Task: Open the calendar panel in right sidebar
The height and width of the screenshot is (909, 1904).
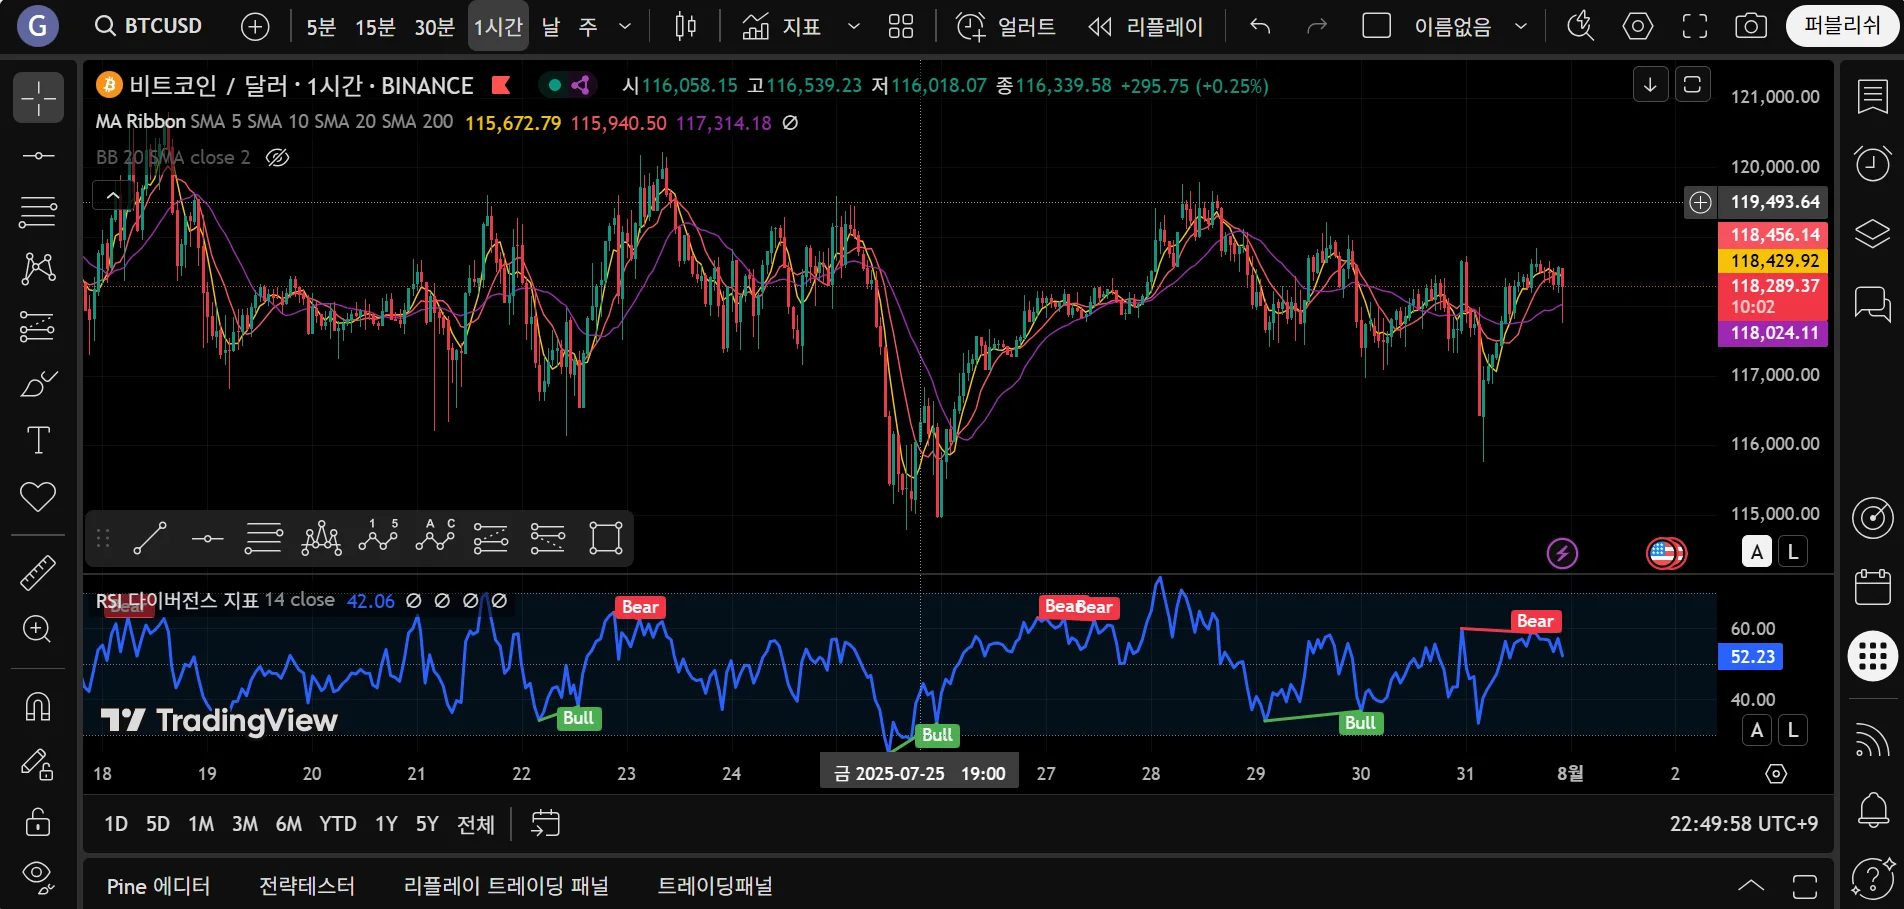Action: 1872,587
